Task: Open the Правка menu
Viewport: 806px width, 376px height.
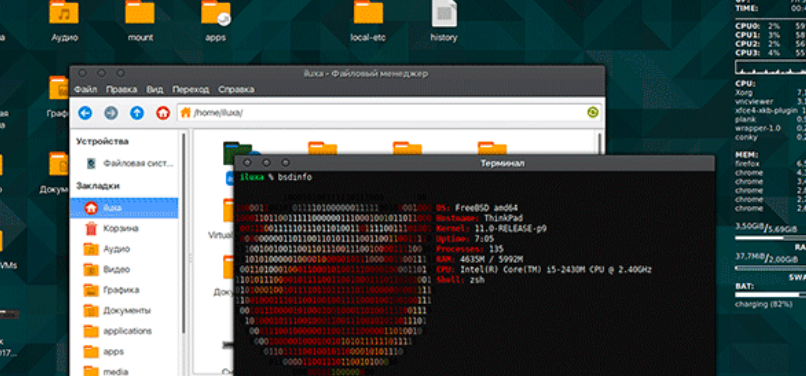Action: (x=121, y=89)
